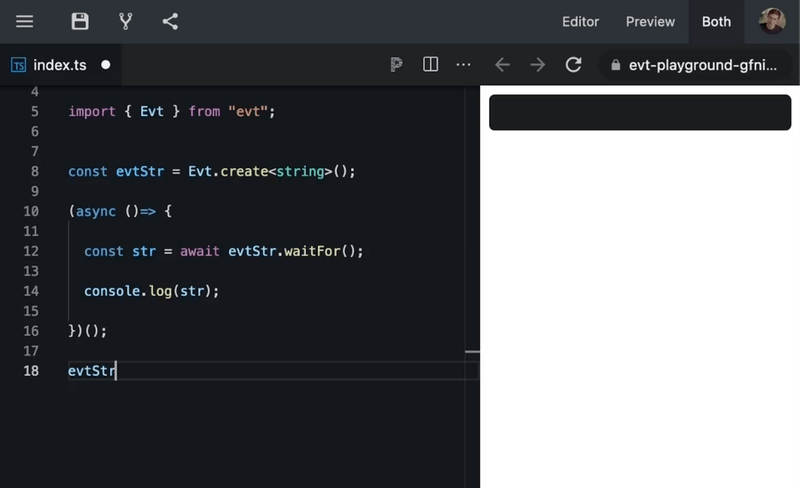Click the share icon
The height and width of the screenshot is (488, 800).
click(x=170, y=21)
